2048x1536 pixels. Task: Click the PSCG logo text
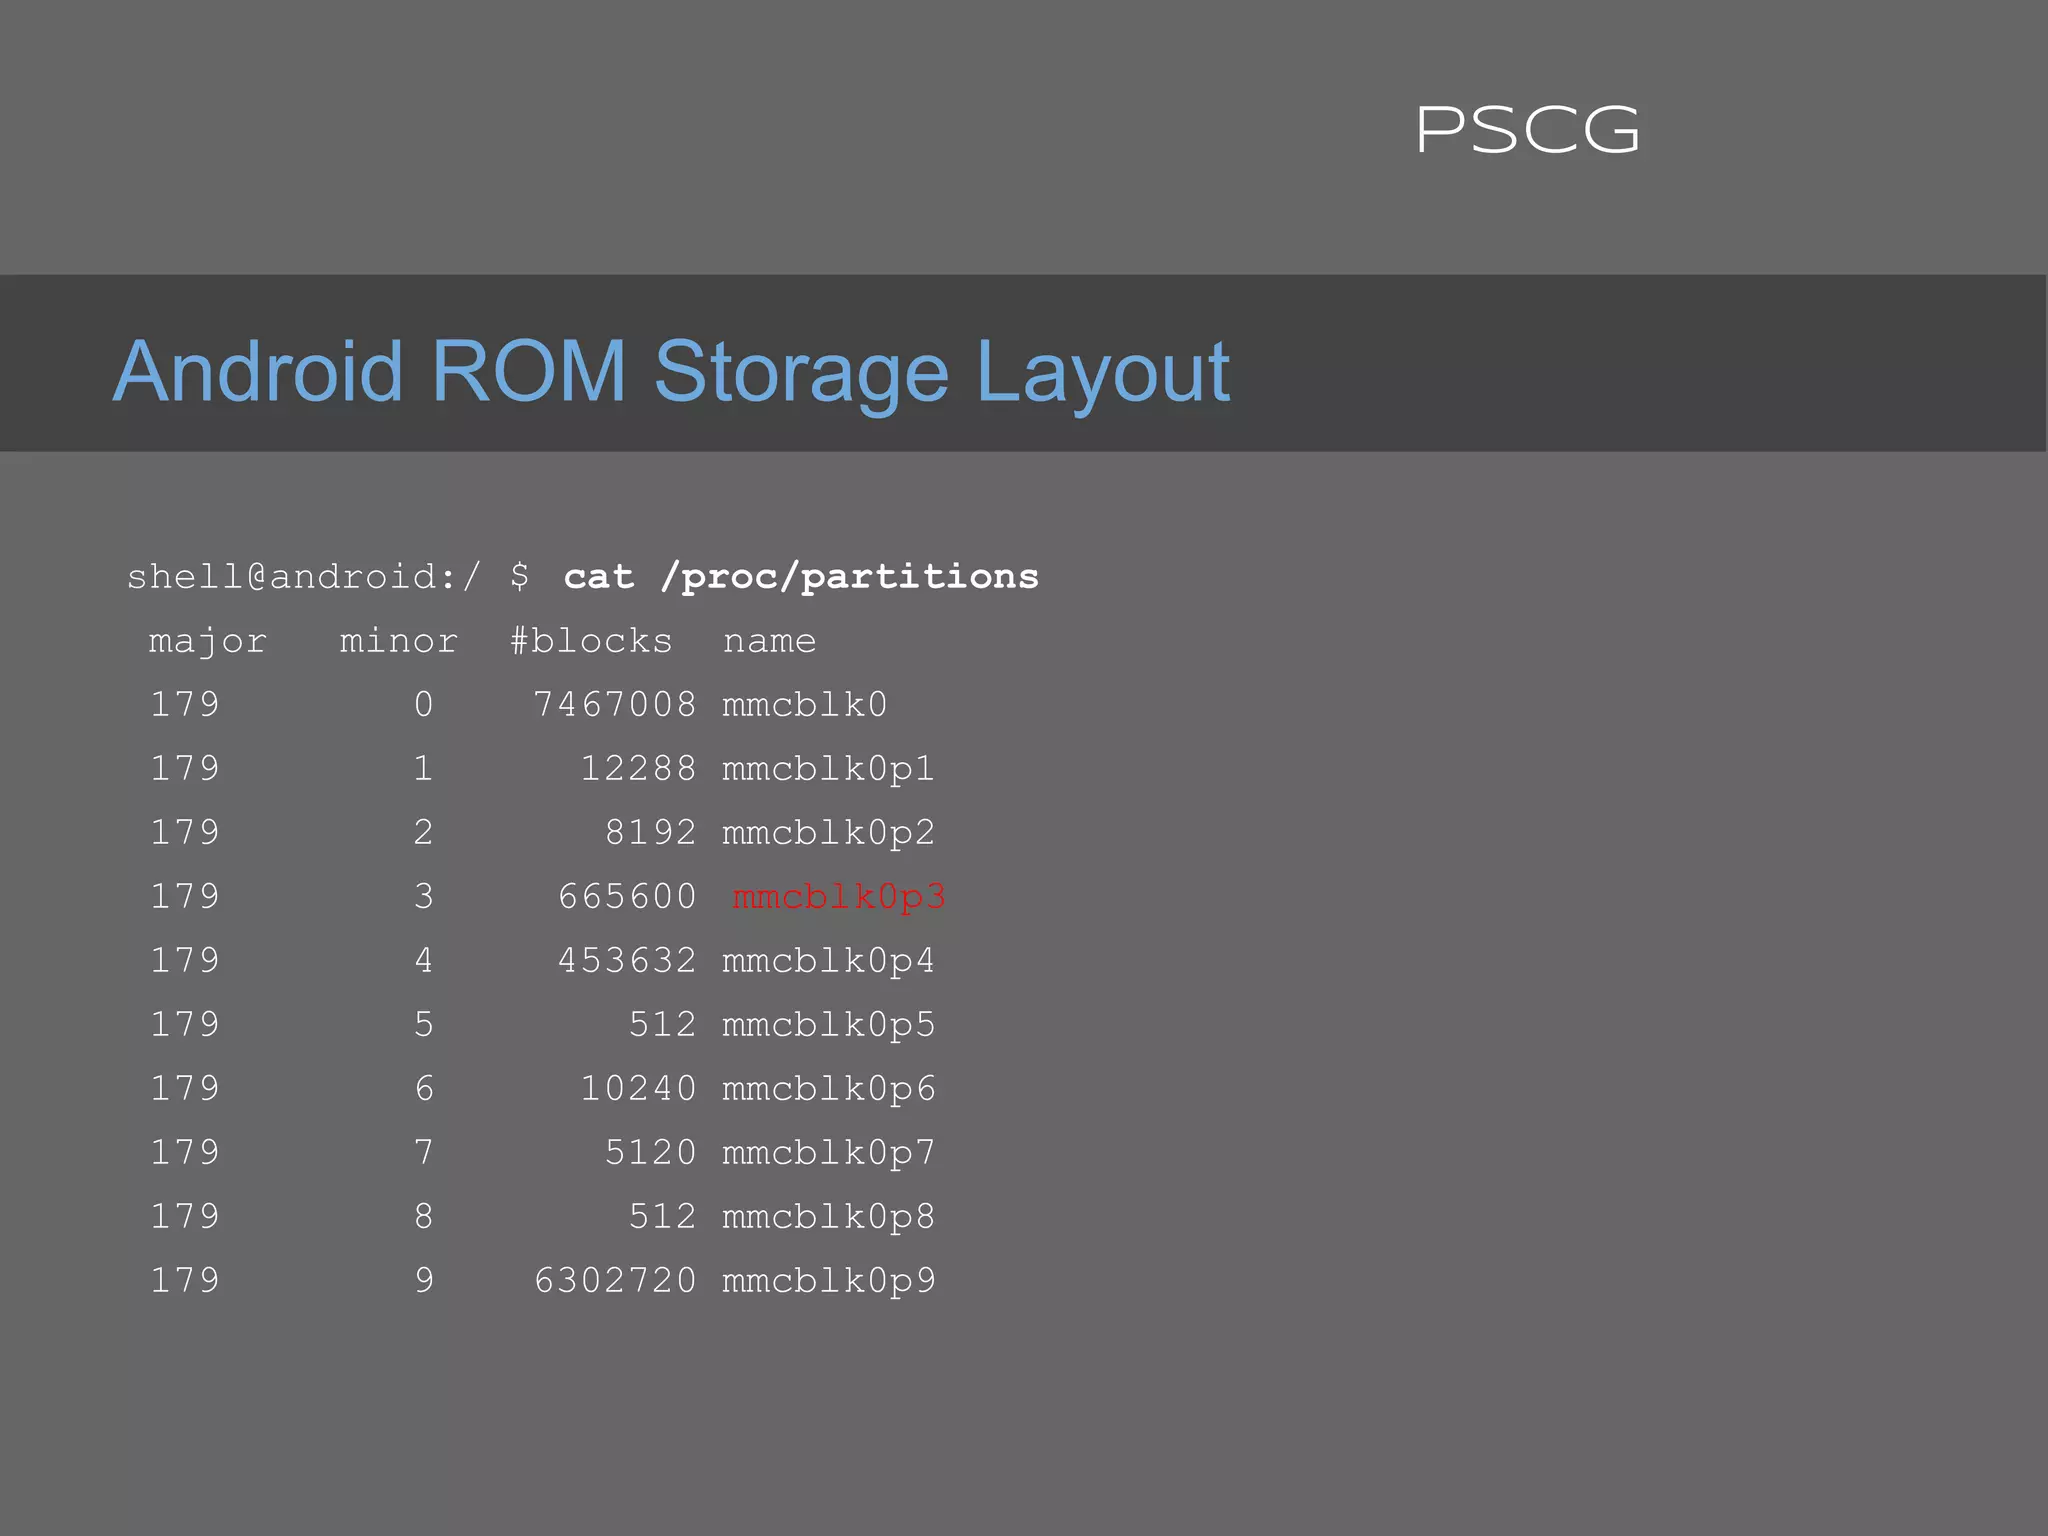pos(1528,130)
